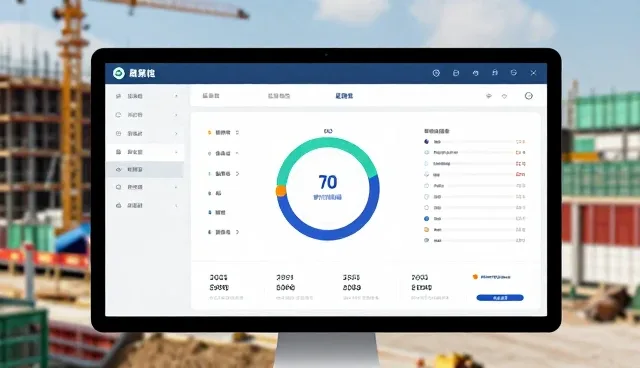Select the first row in the right-side legend list

click(475, 142)
